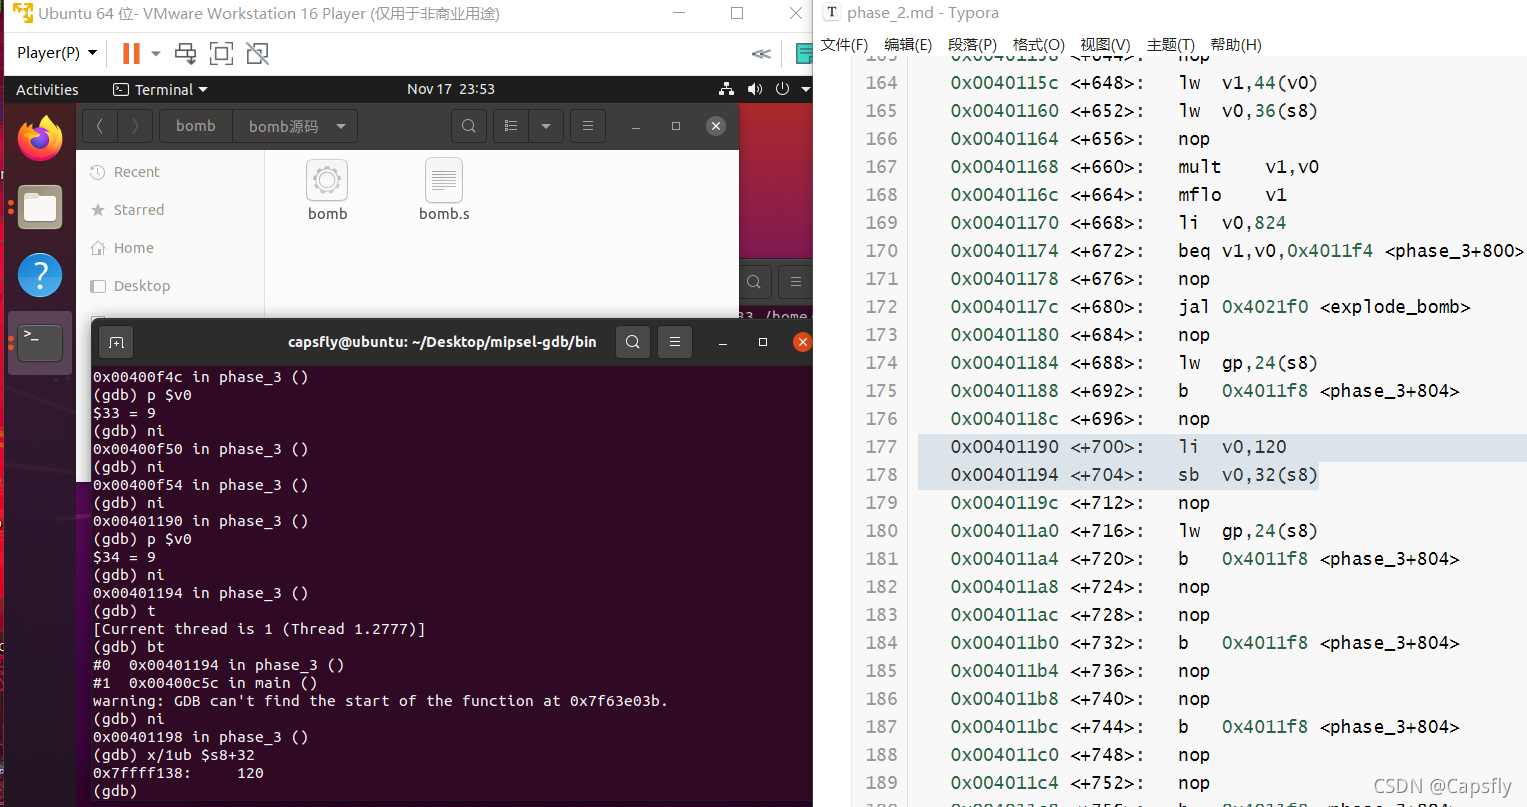Click the last (gdb) prompt in terminal
Screen dimensions: 1527x807
[115, 791]
